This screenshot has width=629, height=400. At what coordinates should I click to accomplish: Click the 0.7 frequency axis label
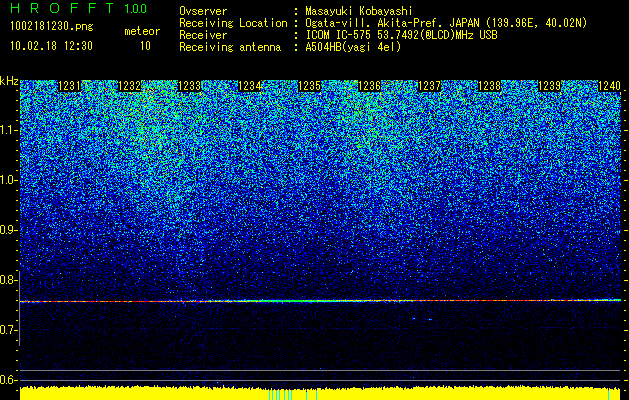(8, 330)
